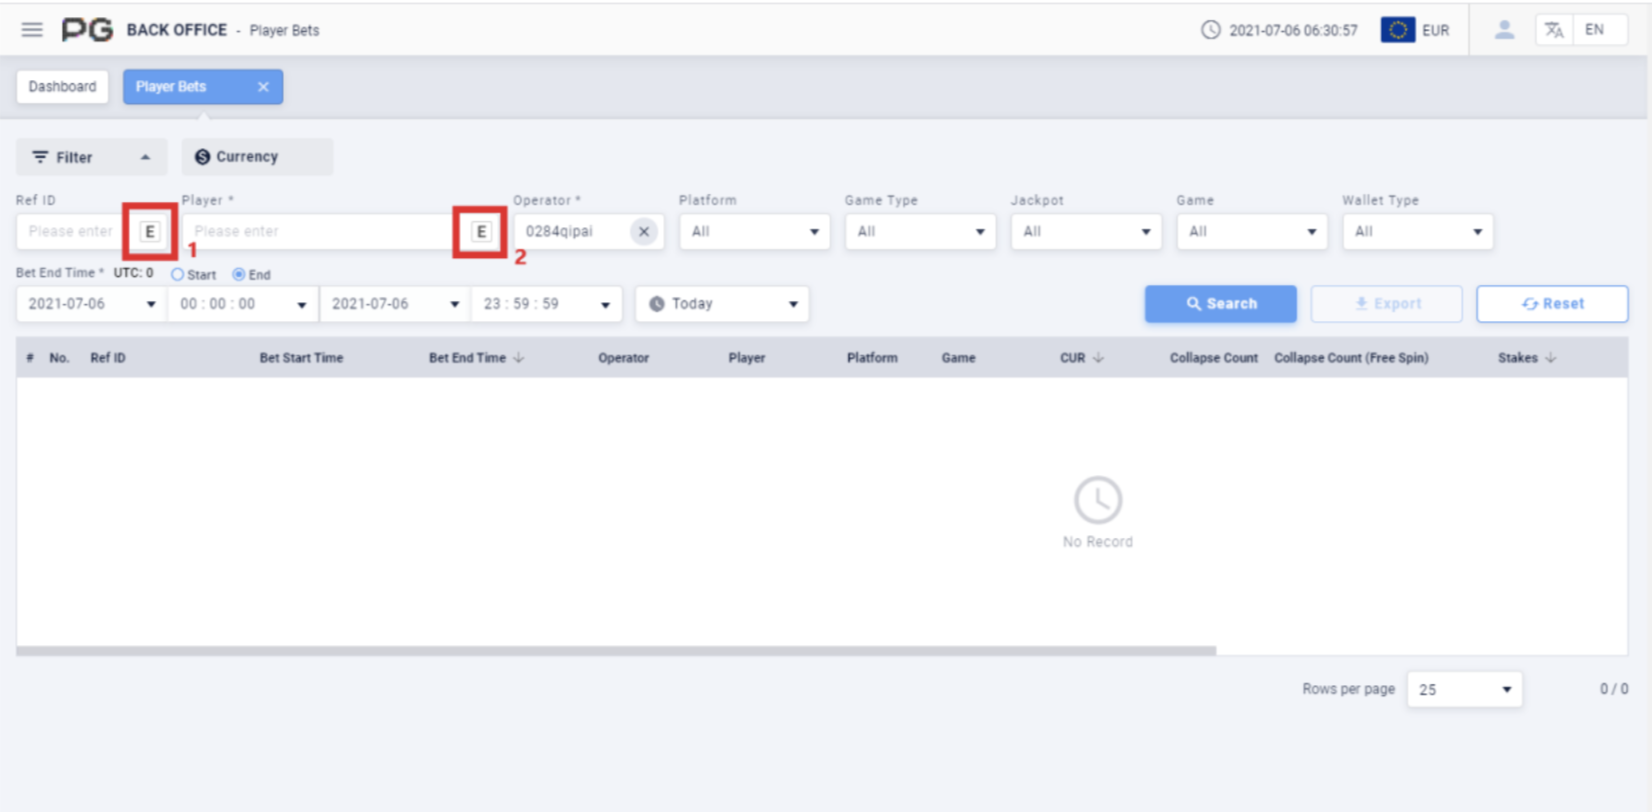
Task: Select the End radio button
Action: [239, 274]
